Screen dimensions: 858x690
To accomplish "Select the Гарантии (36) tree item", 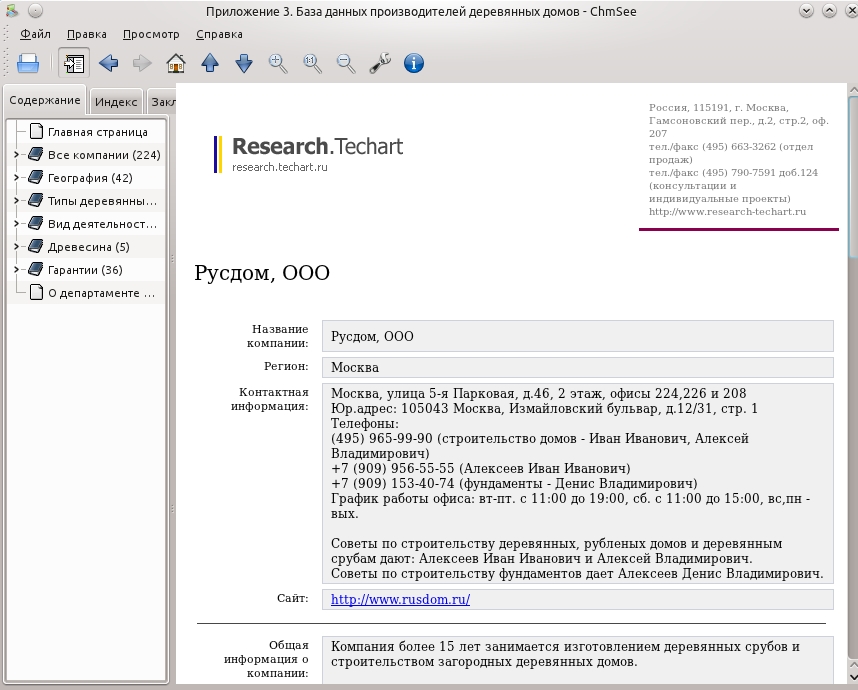I will click(x=85, y=270).
